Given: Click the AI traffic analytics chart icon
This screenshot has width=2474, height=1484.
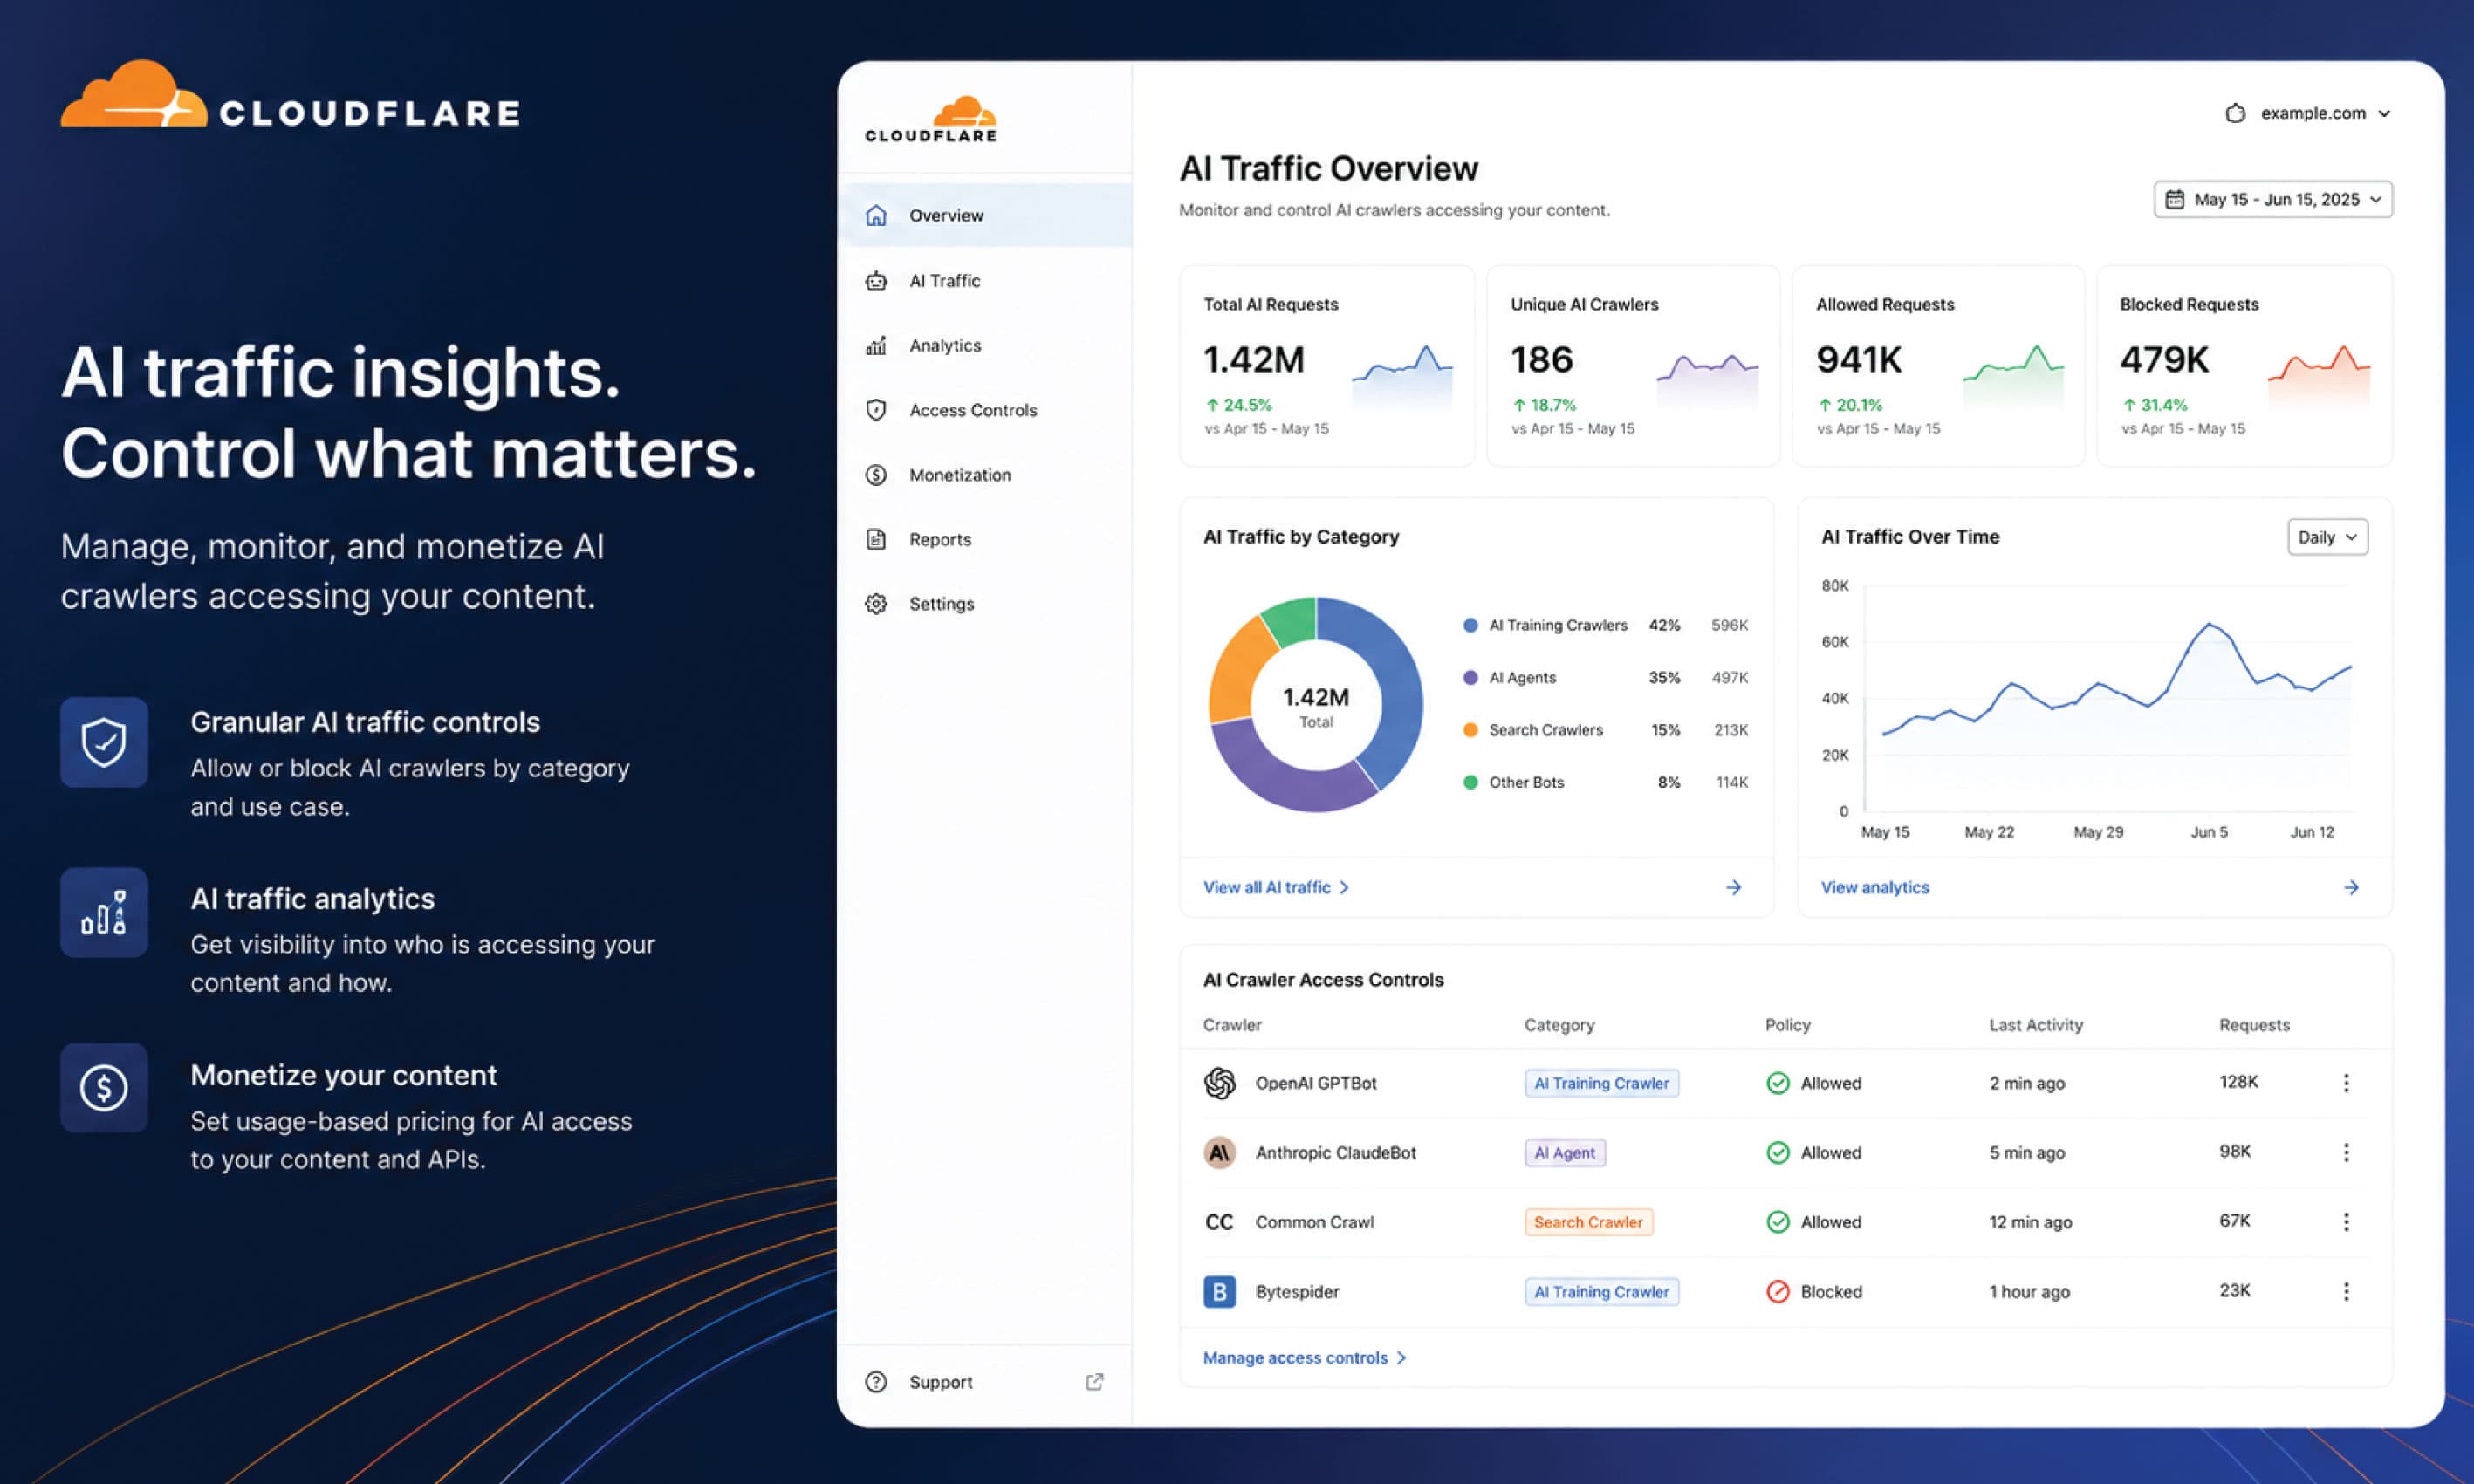Looking at the screenshot, I should click(104, 912).
